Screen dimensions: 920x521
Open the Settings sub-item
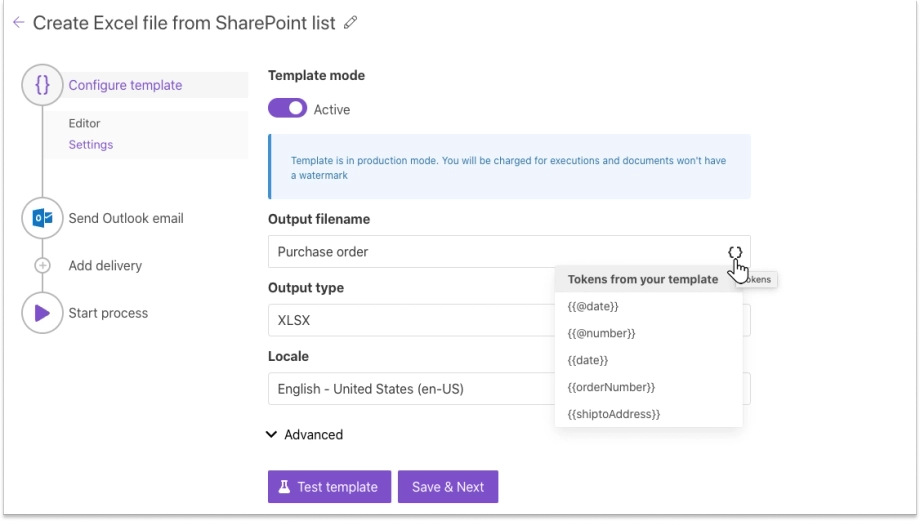pyautogui.click(x=91, y=145)
